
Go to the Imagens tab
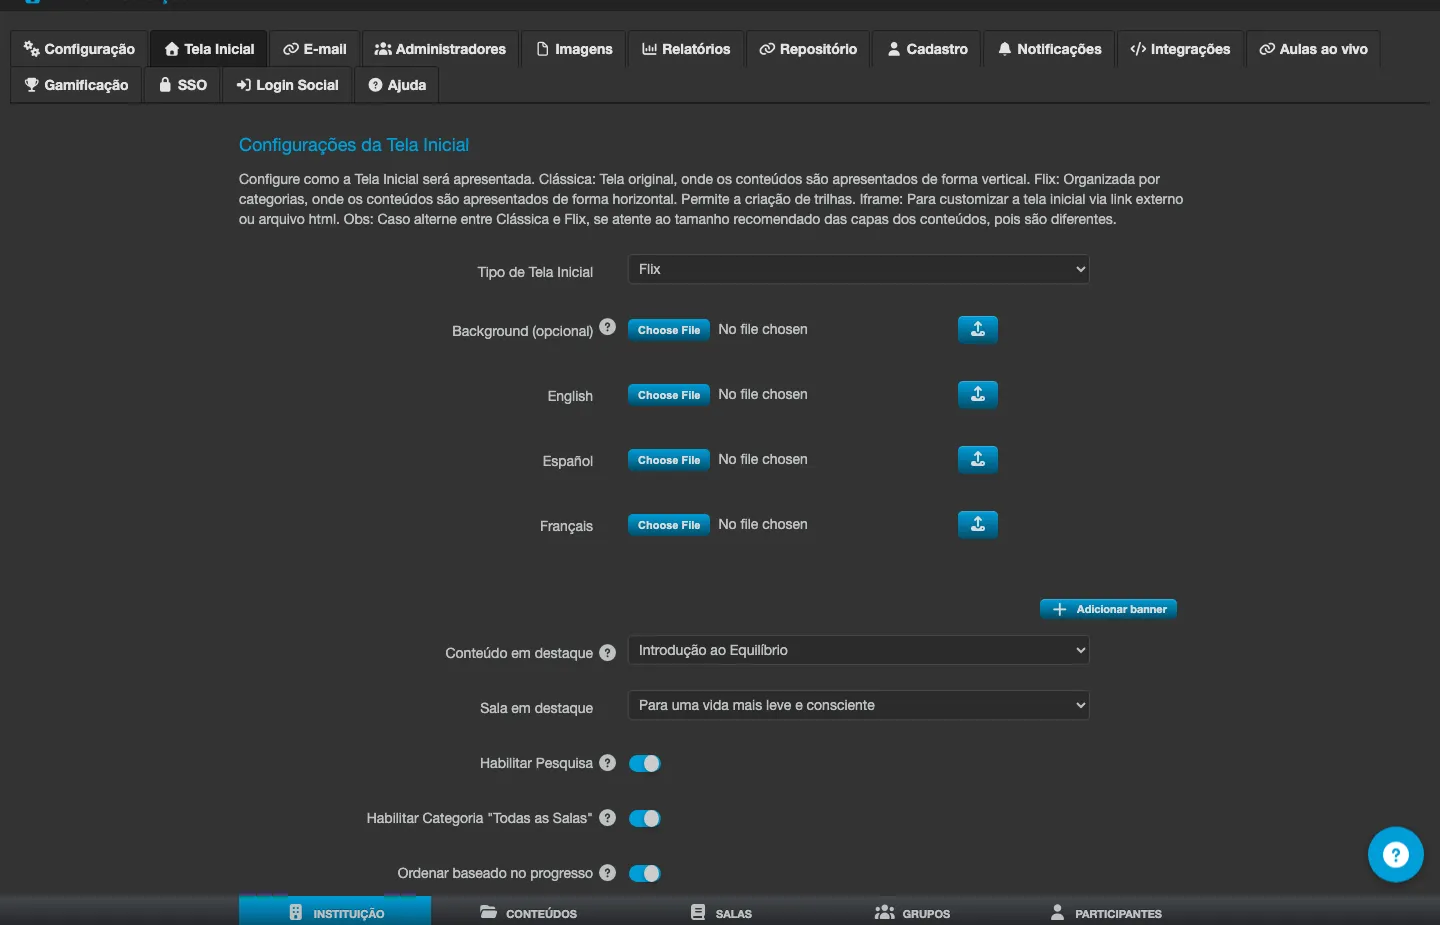(x=574, y=49)
